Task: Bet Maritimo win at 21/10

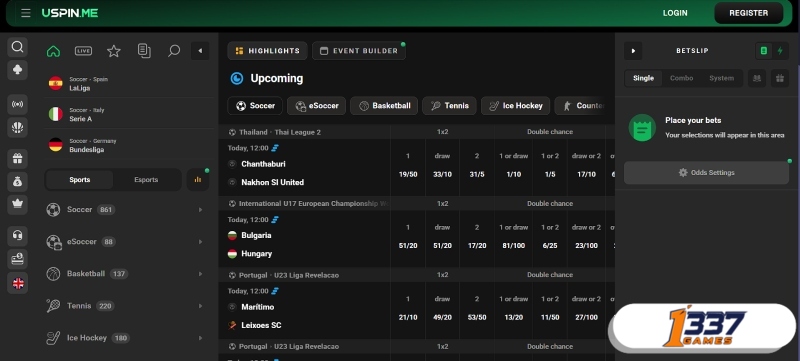Action: 408,310
